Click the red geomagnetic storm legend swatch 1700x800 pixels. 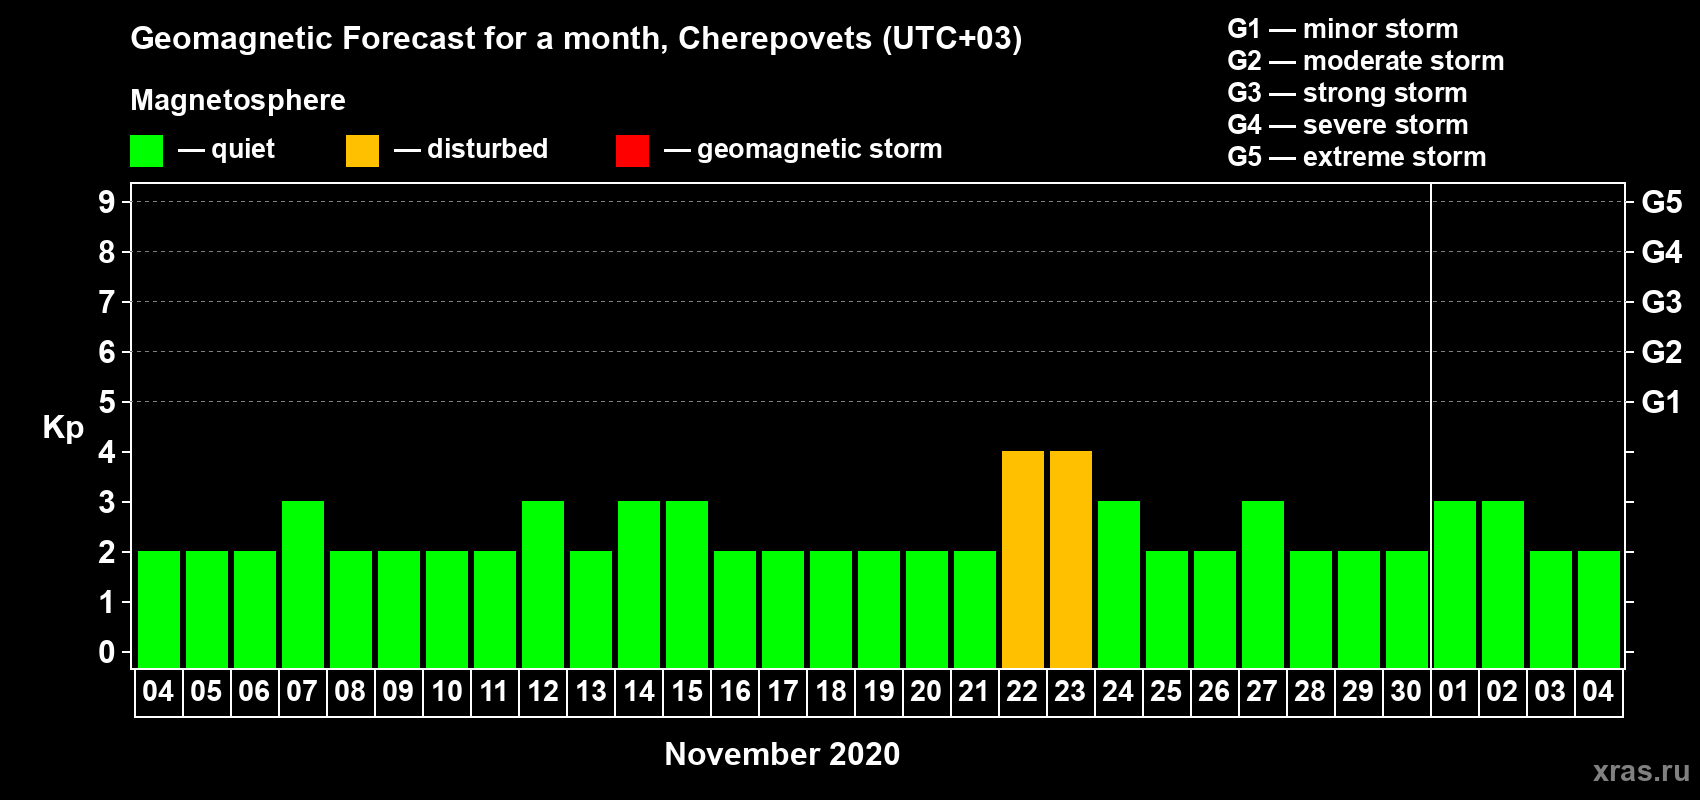[632, 151]
